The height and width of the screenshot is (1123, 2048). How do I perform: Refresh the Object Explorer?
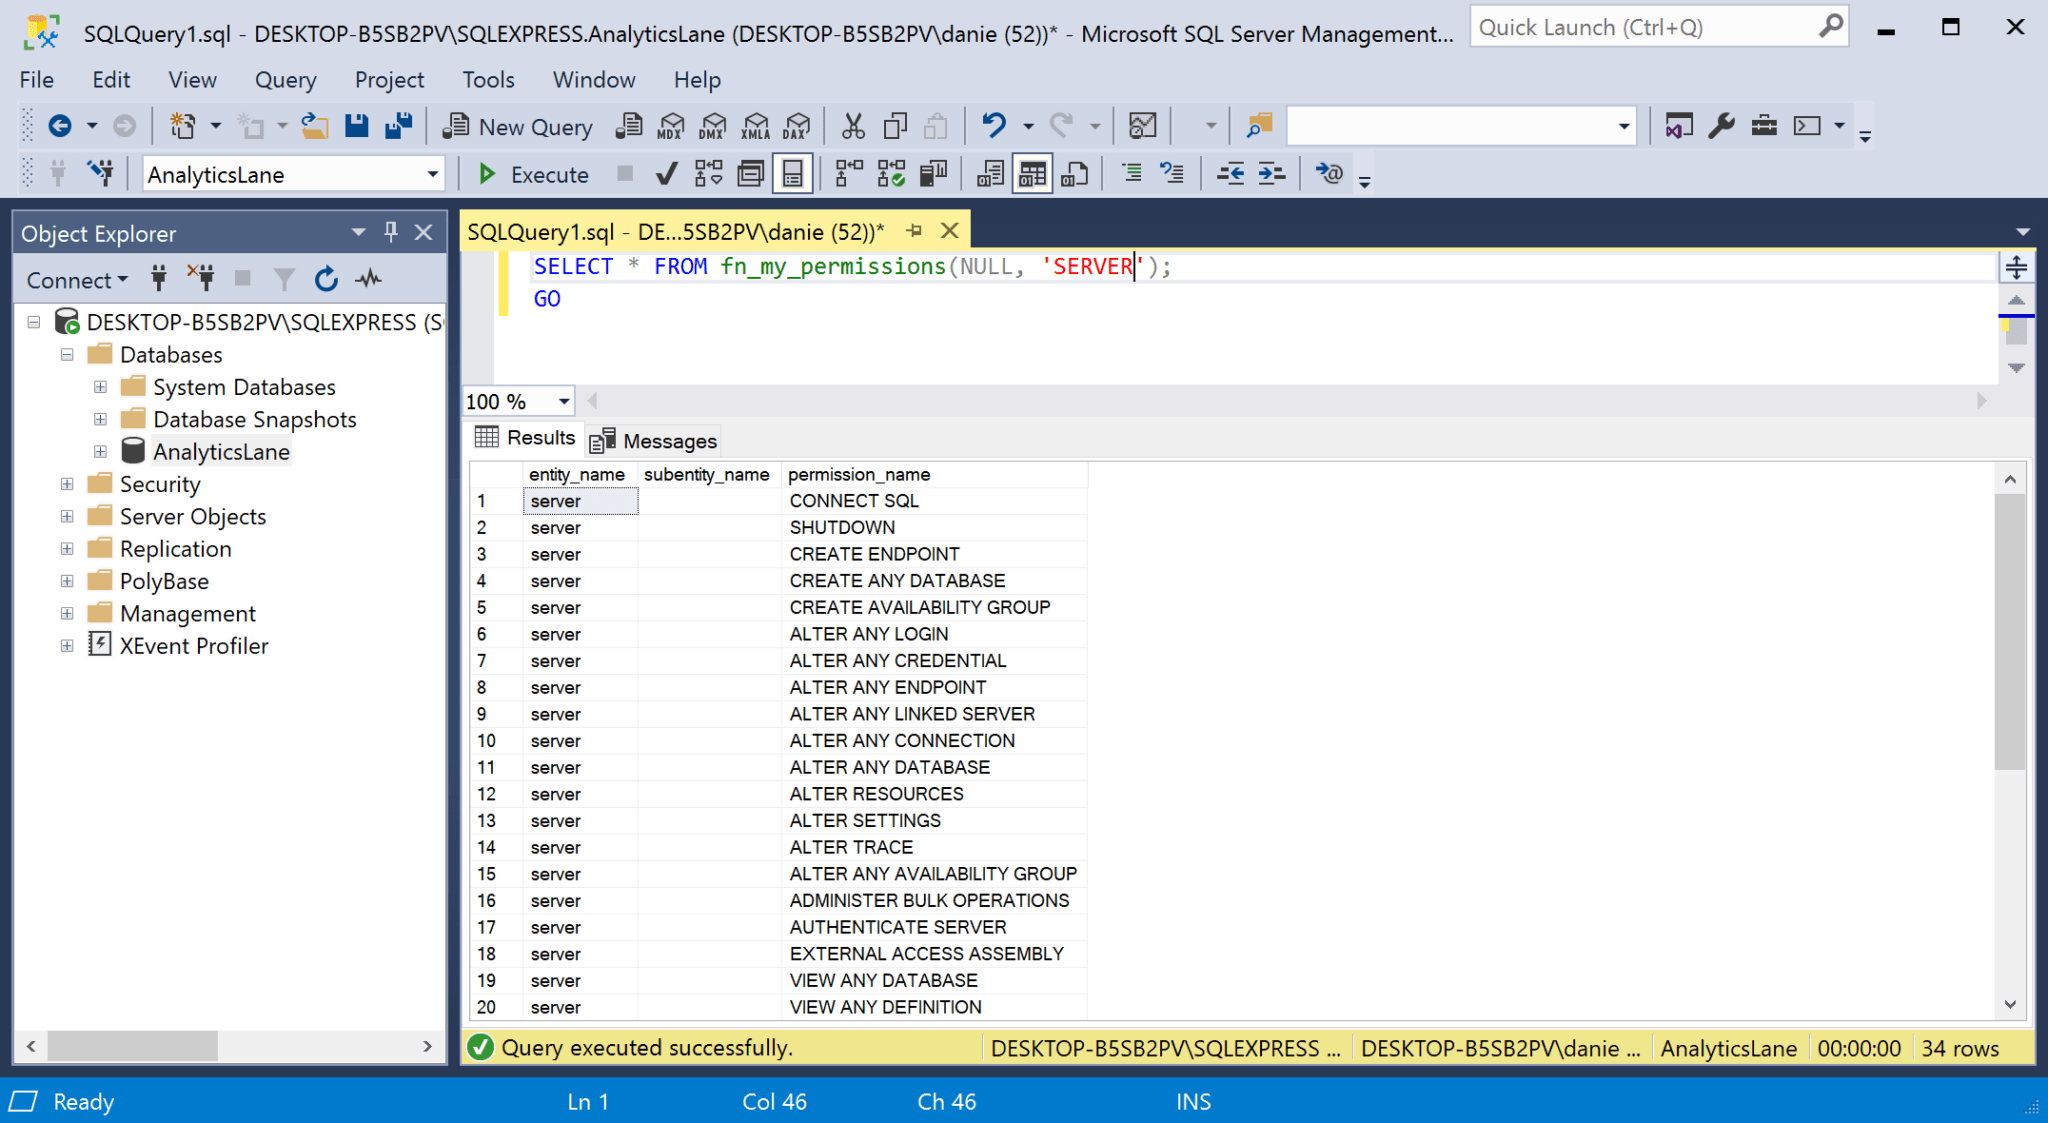pos(326,279)
